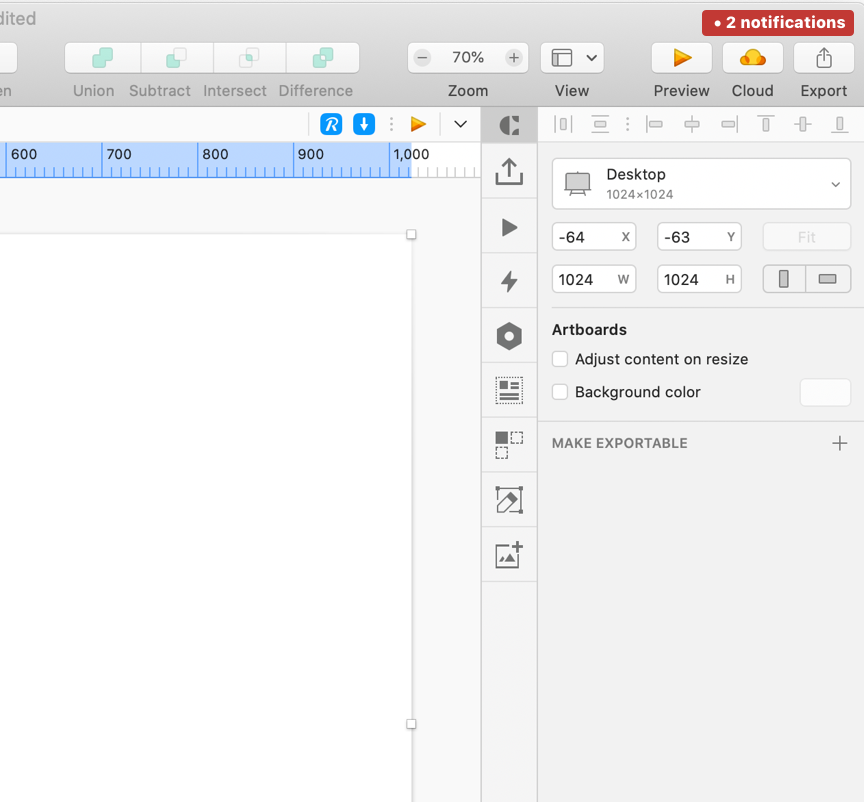Enable Adjust content on resize

(560, 359)
